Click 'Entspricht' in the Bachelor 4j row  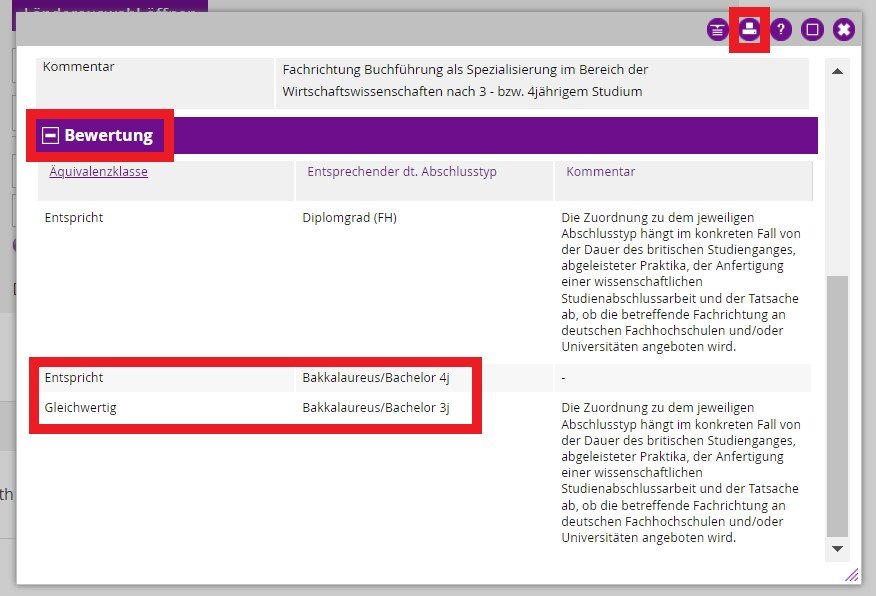pyautogui.click(x=74, y=378)
